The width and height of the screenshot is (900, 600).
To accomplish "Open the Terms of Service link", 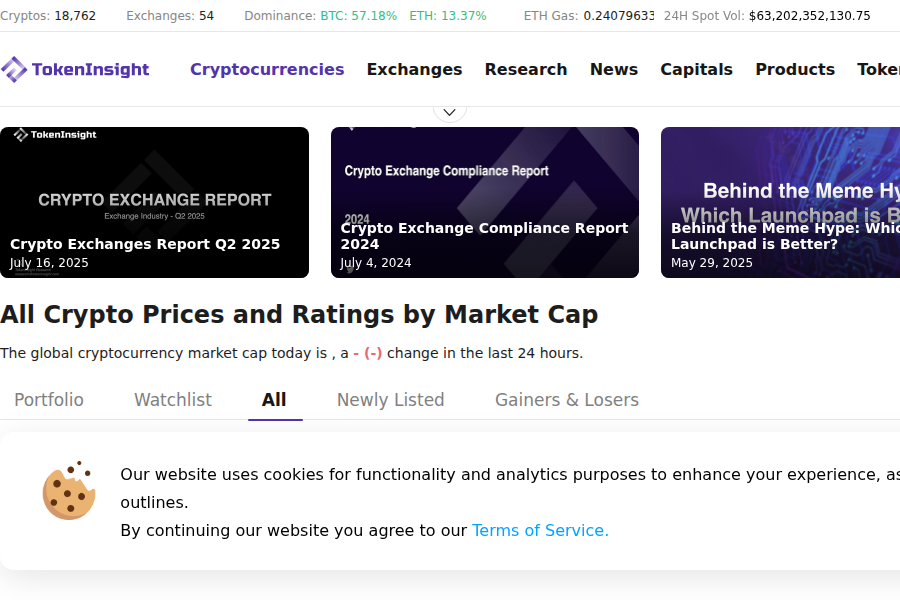I will (x=540, y=530).
